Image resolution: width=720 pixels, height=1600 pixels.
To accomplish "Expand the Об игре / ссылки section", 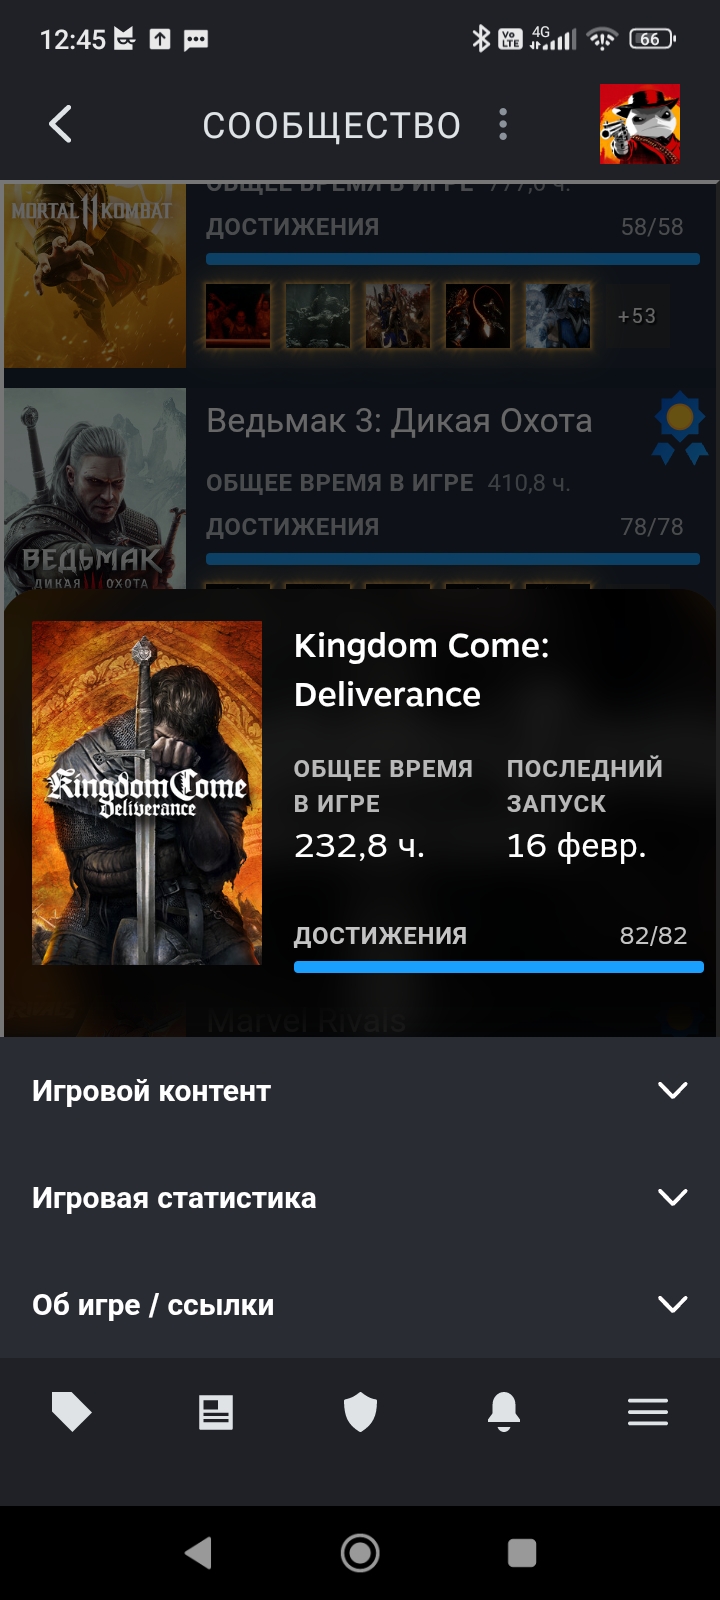I will pyautogui.click(x=360, y=1304).
